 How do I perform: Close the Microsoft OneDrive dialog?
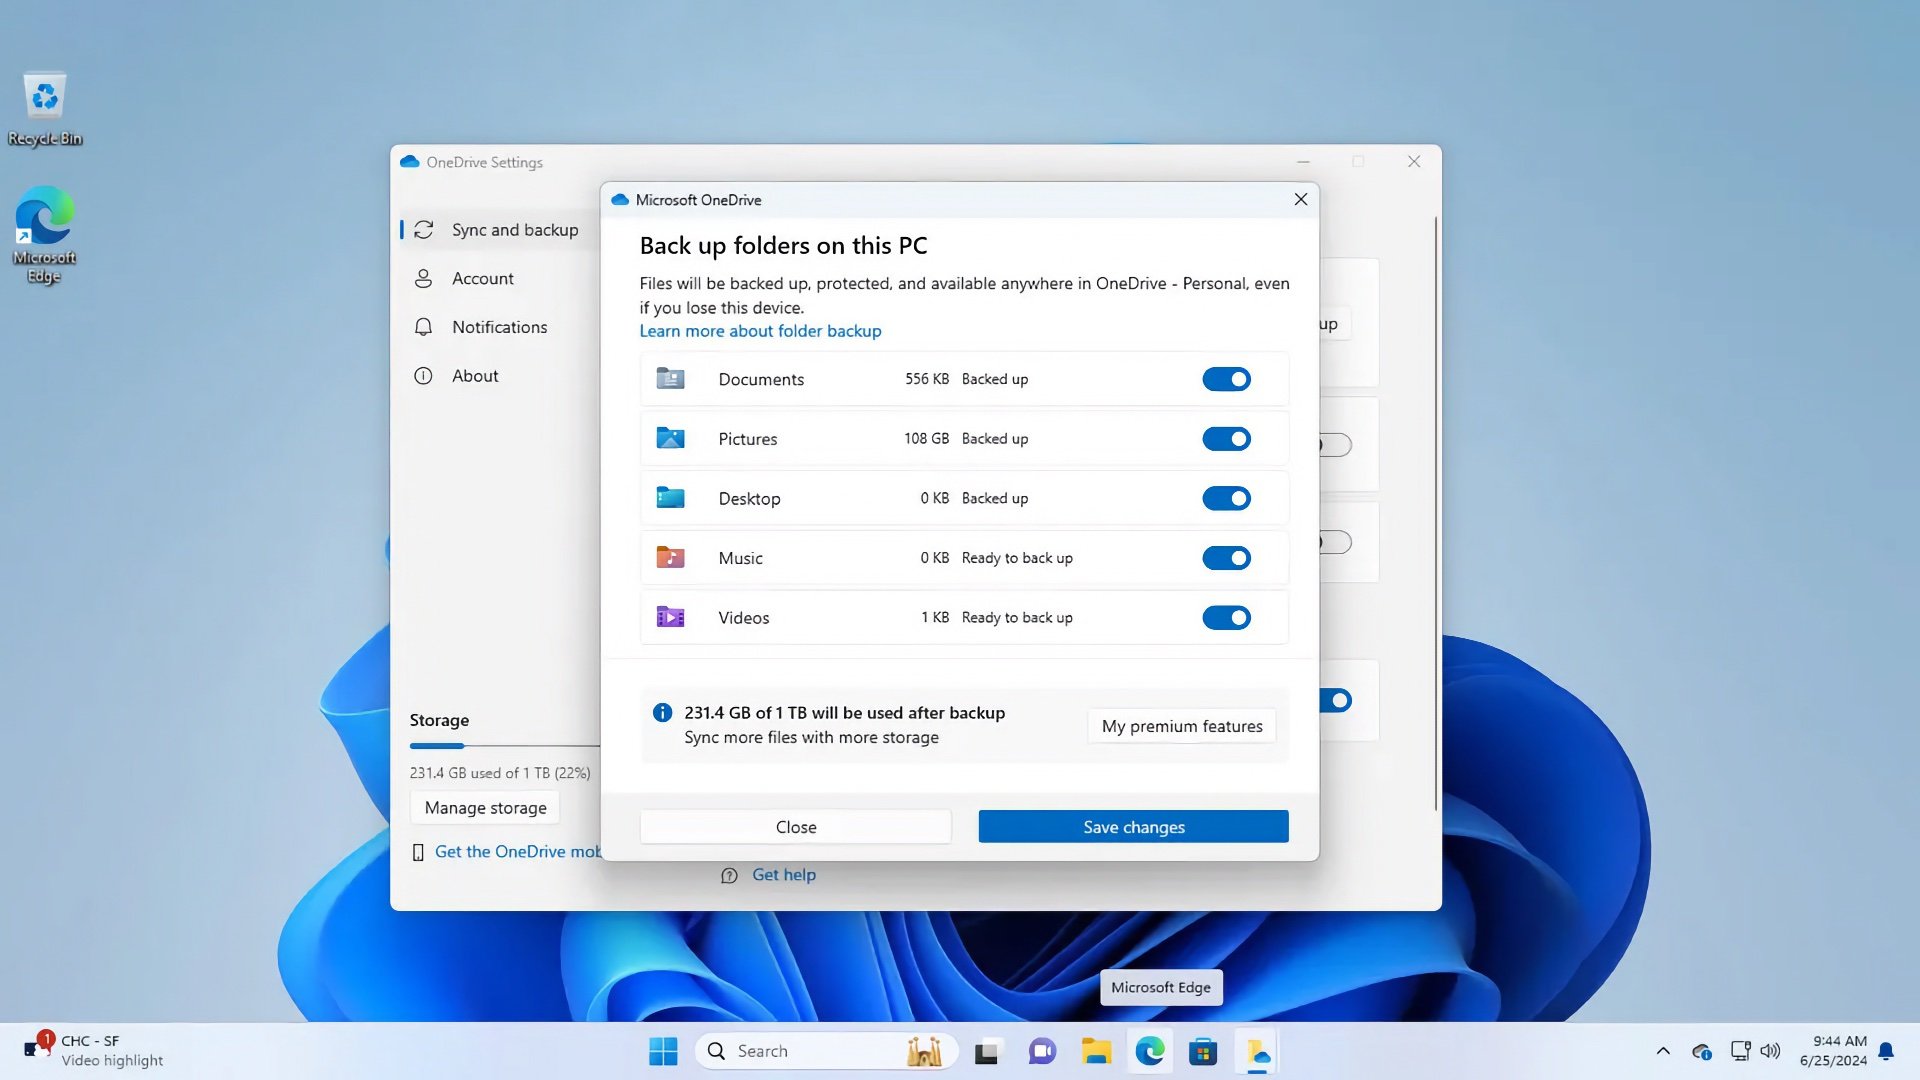pyautogui.click(x=1300, y=199)
